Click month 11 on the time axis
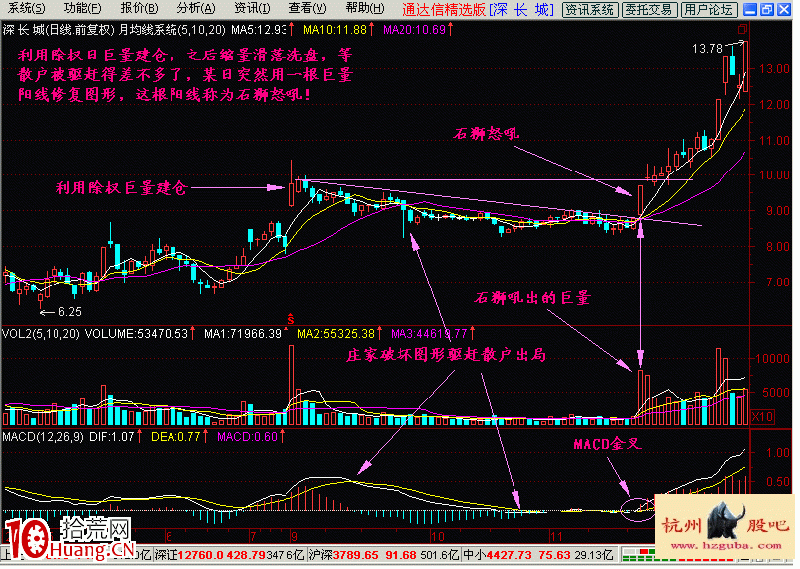Viewport: 800px width, 569px height. coord(556,537)
